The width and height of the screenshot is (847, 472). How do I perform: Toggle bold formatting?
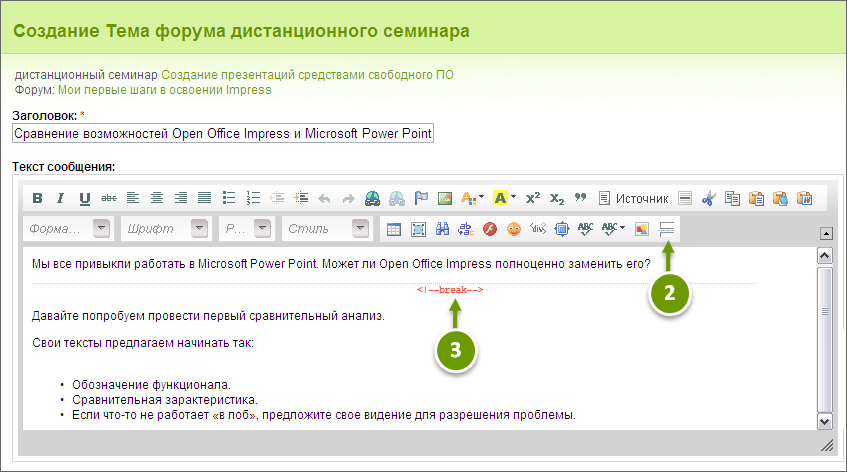(x=37, y=198)
